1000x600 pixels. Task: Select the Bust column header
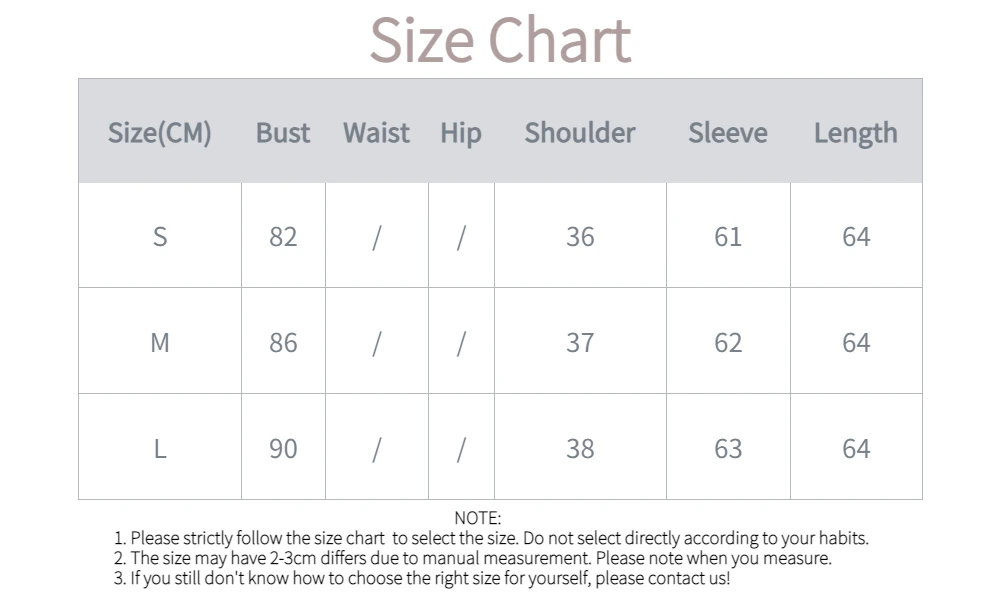(x=283, y=133)
